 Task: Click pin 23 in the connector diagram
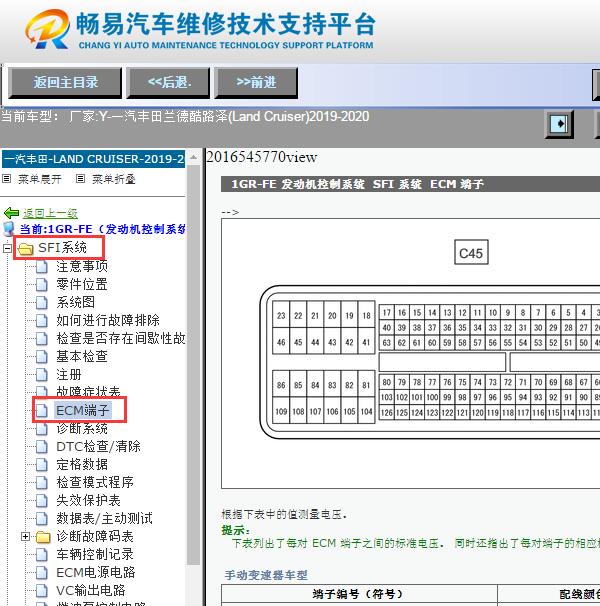[x=281, y=315]
